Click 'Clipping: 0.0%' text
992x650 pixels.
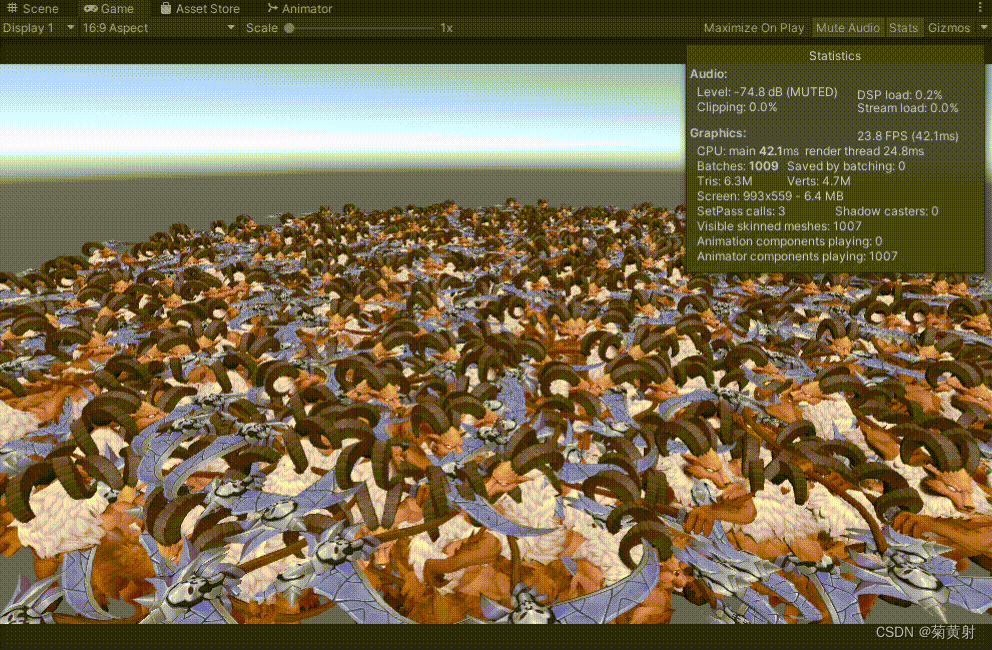coord(737,107)
